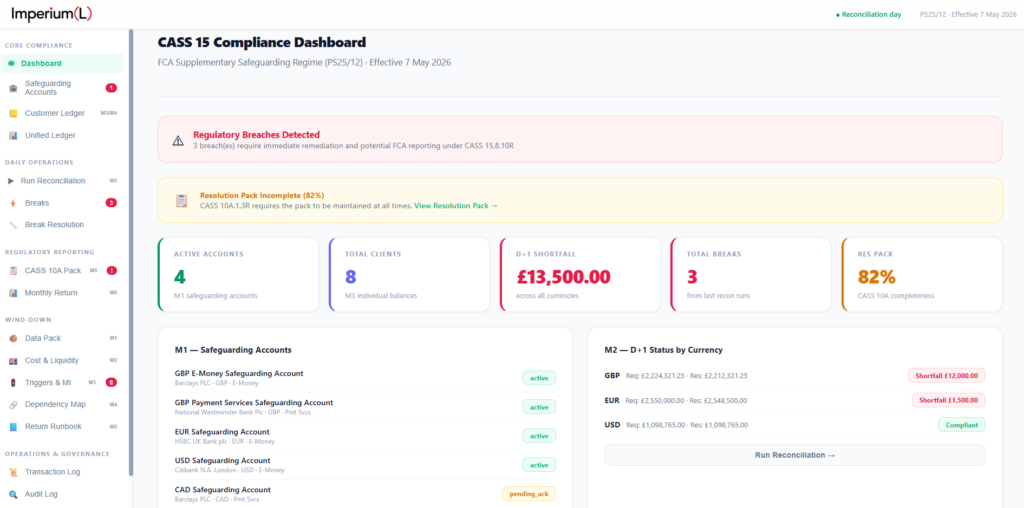Click the red badge on Safeguarding Accounts
1024x508 pixels.
pyautogui.click(x=111, y=88)
